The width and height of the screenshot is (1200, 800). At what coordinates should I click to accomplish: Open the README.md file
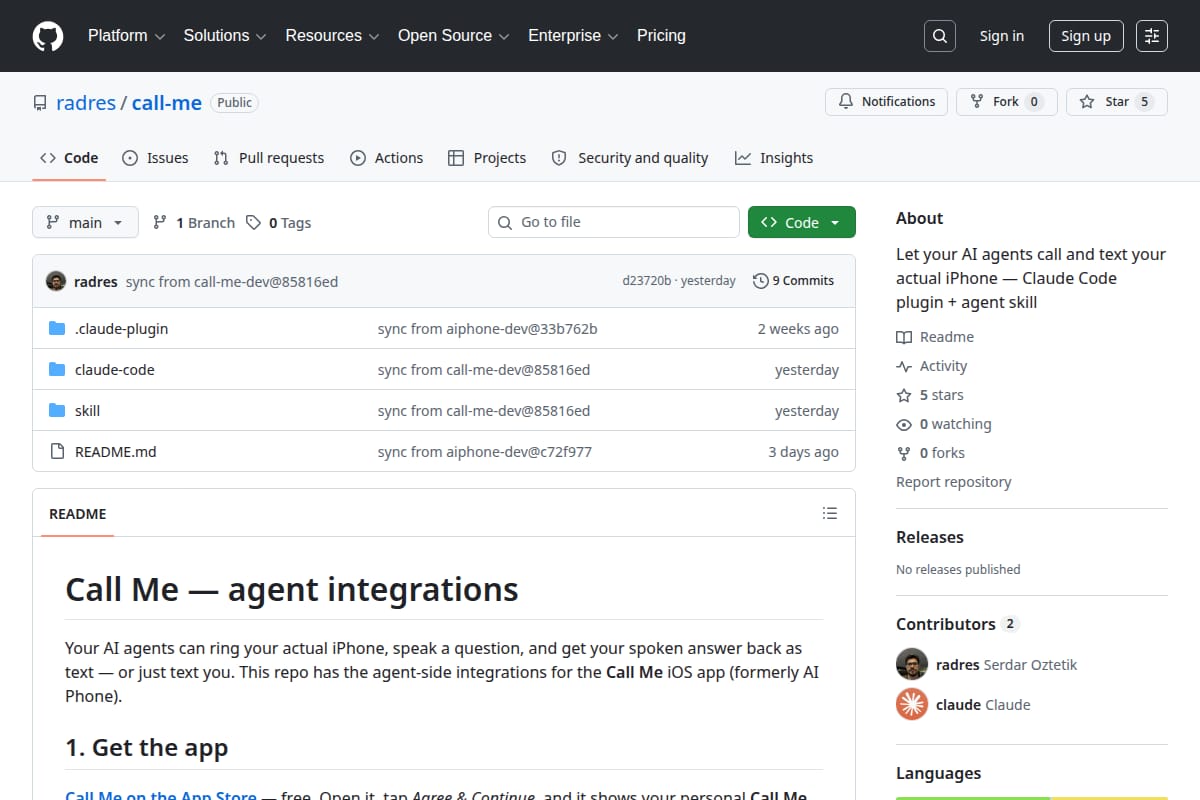116,452
